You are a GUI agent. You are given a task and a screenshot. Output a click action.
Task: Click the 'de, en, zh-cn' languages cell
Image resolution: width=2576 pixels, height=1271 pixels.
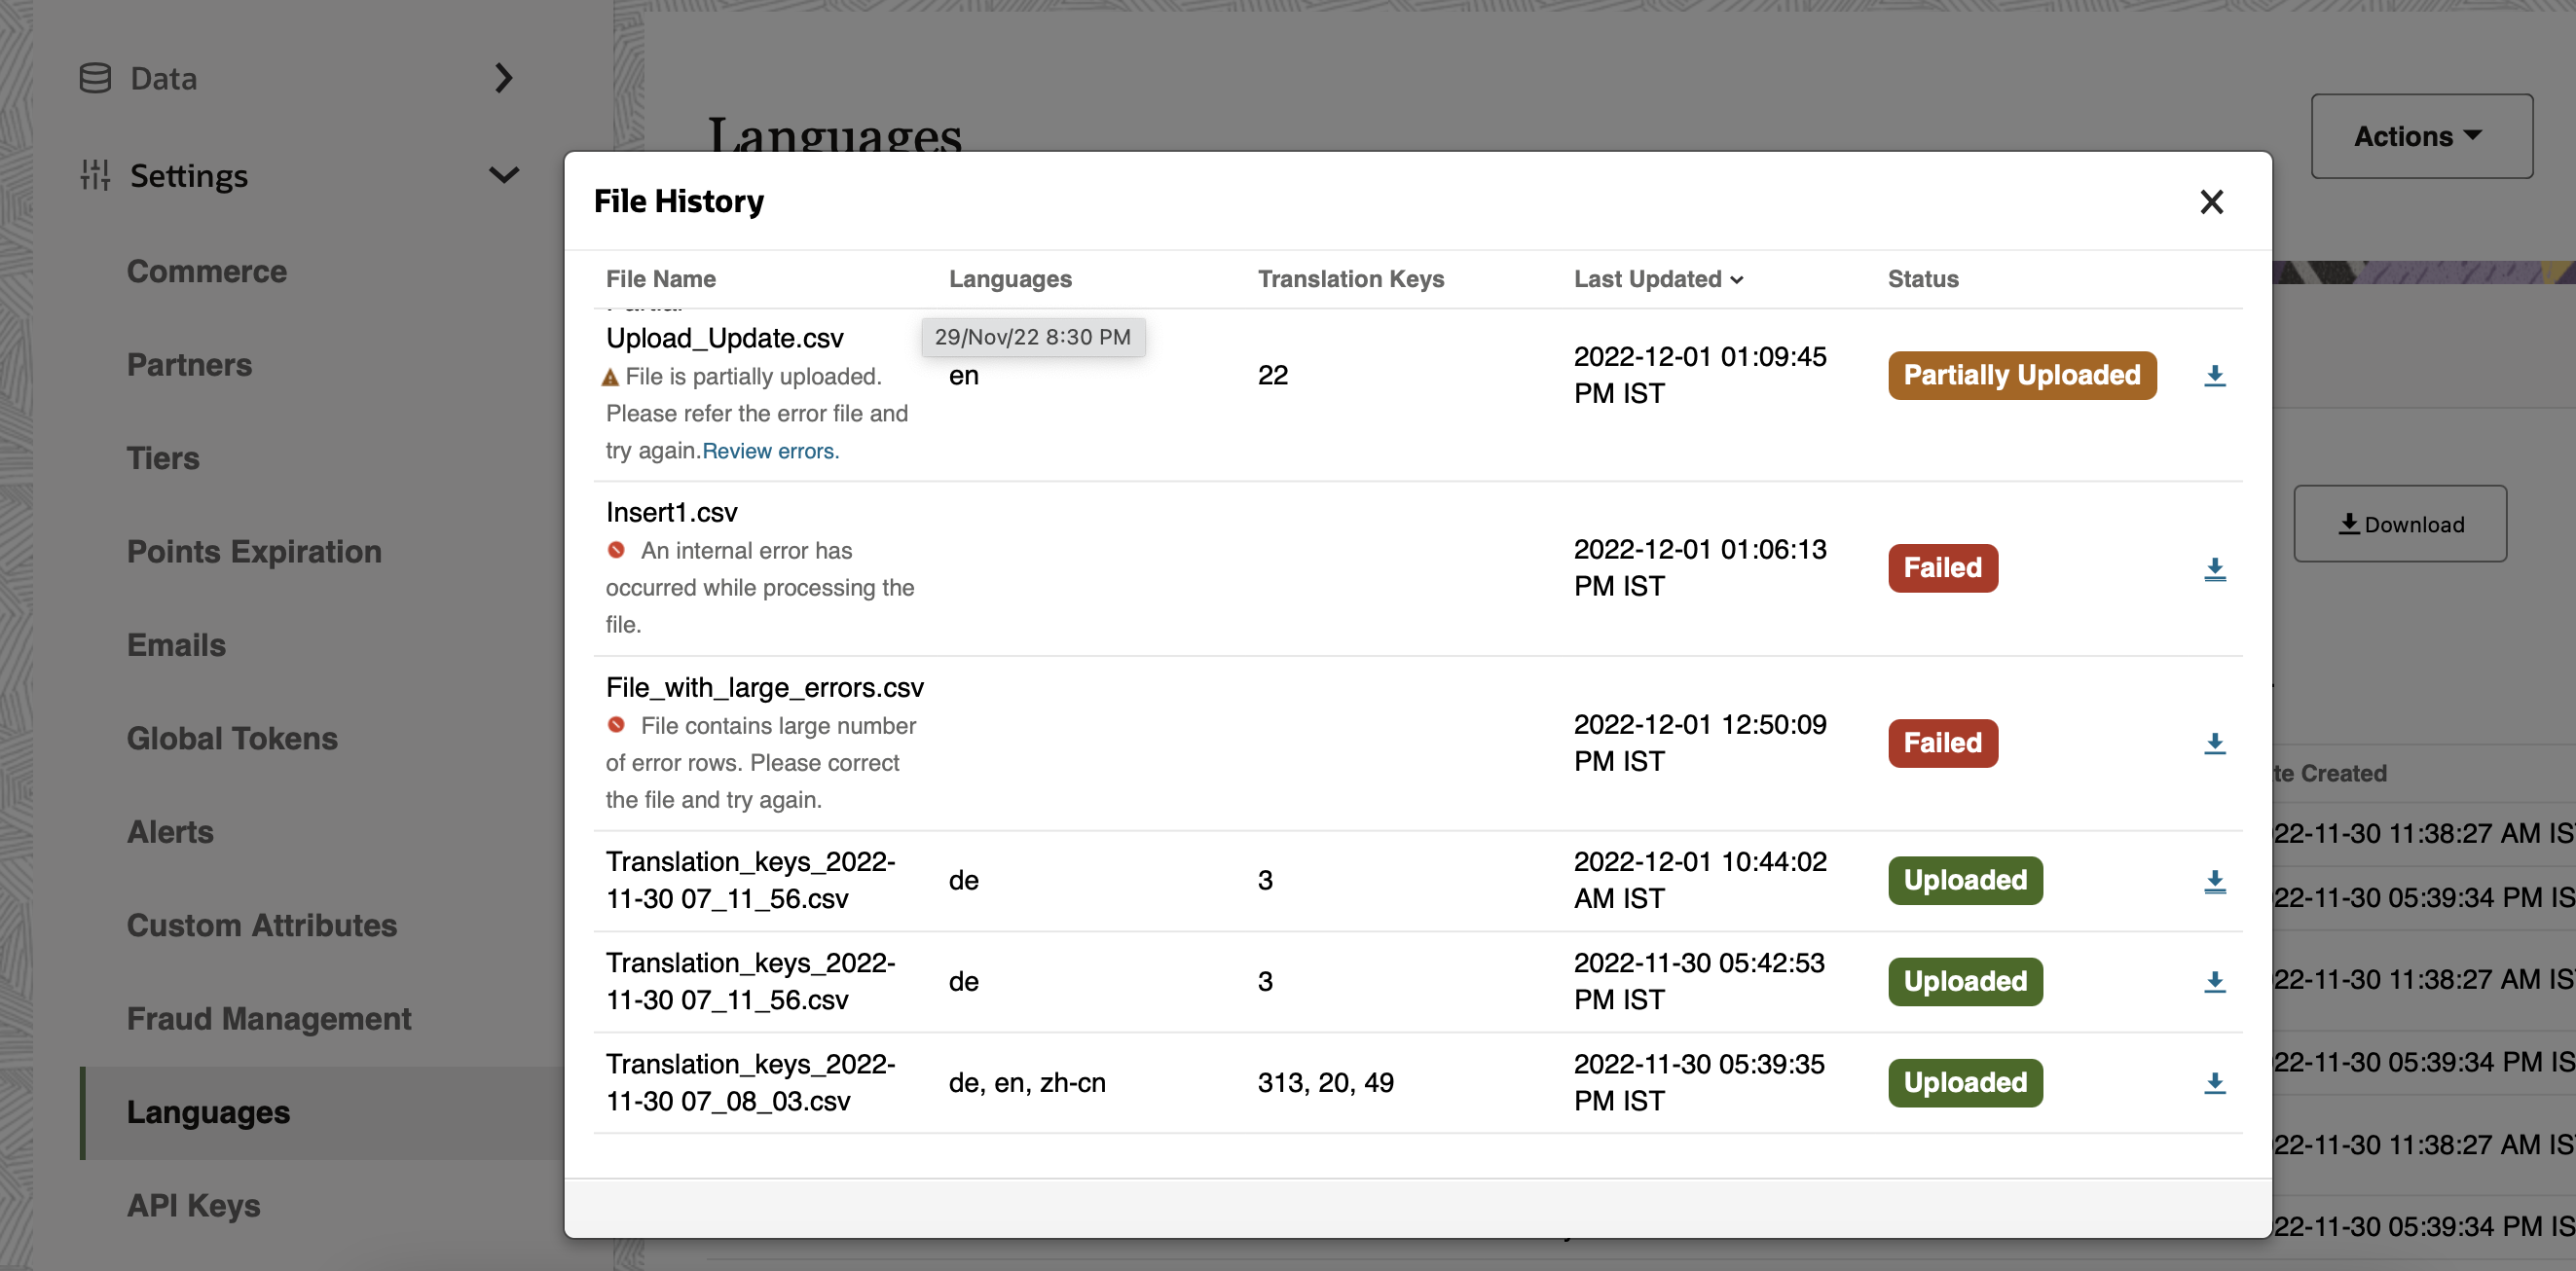click(x=1027, y=1082)
